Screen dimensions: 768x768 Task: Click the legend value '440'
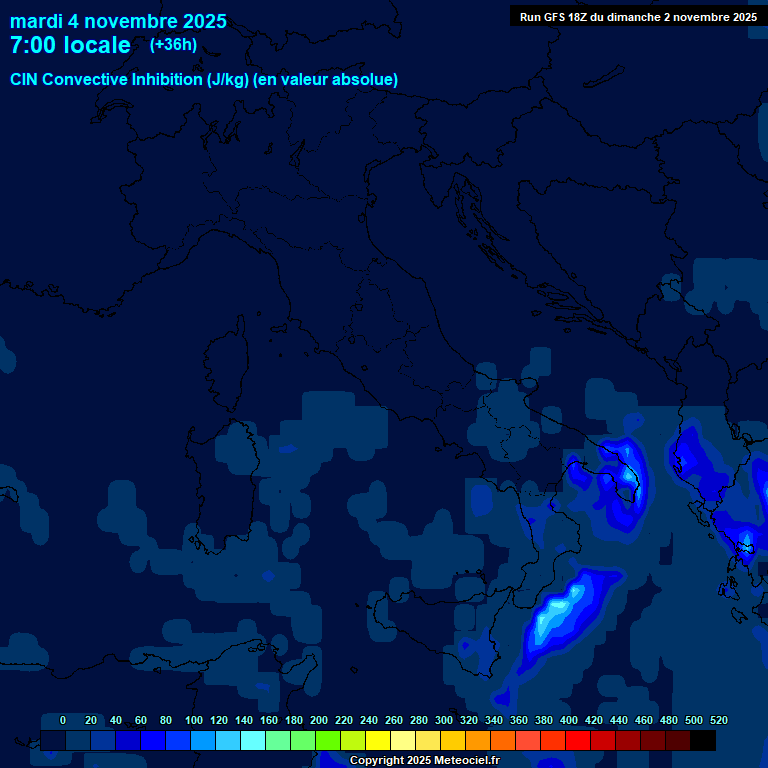(x=619, y=720)
